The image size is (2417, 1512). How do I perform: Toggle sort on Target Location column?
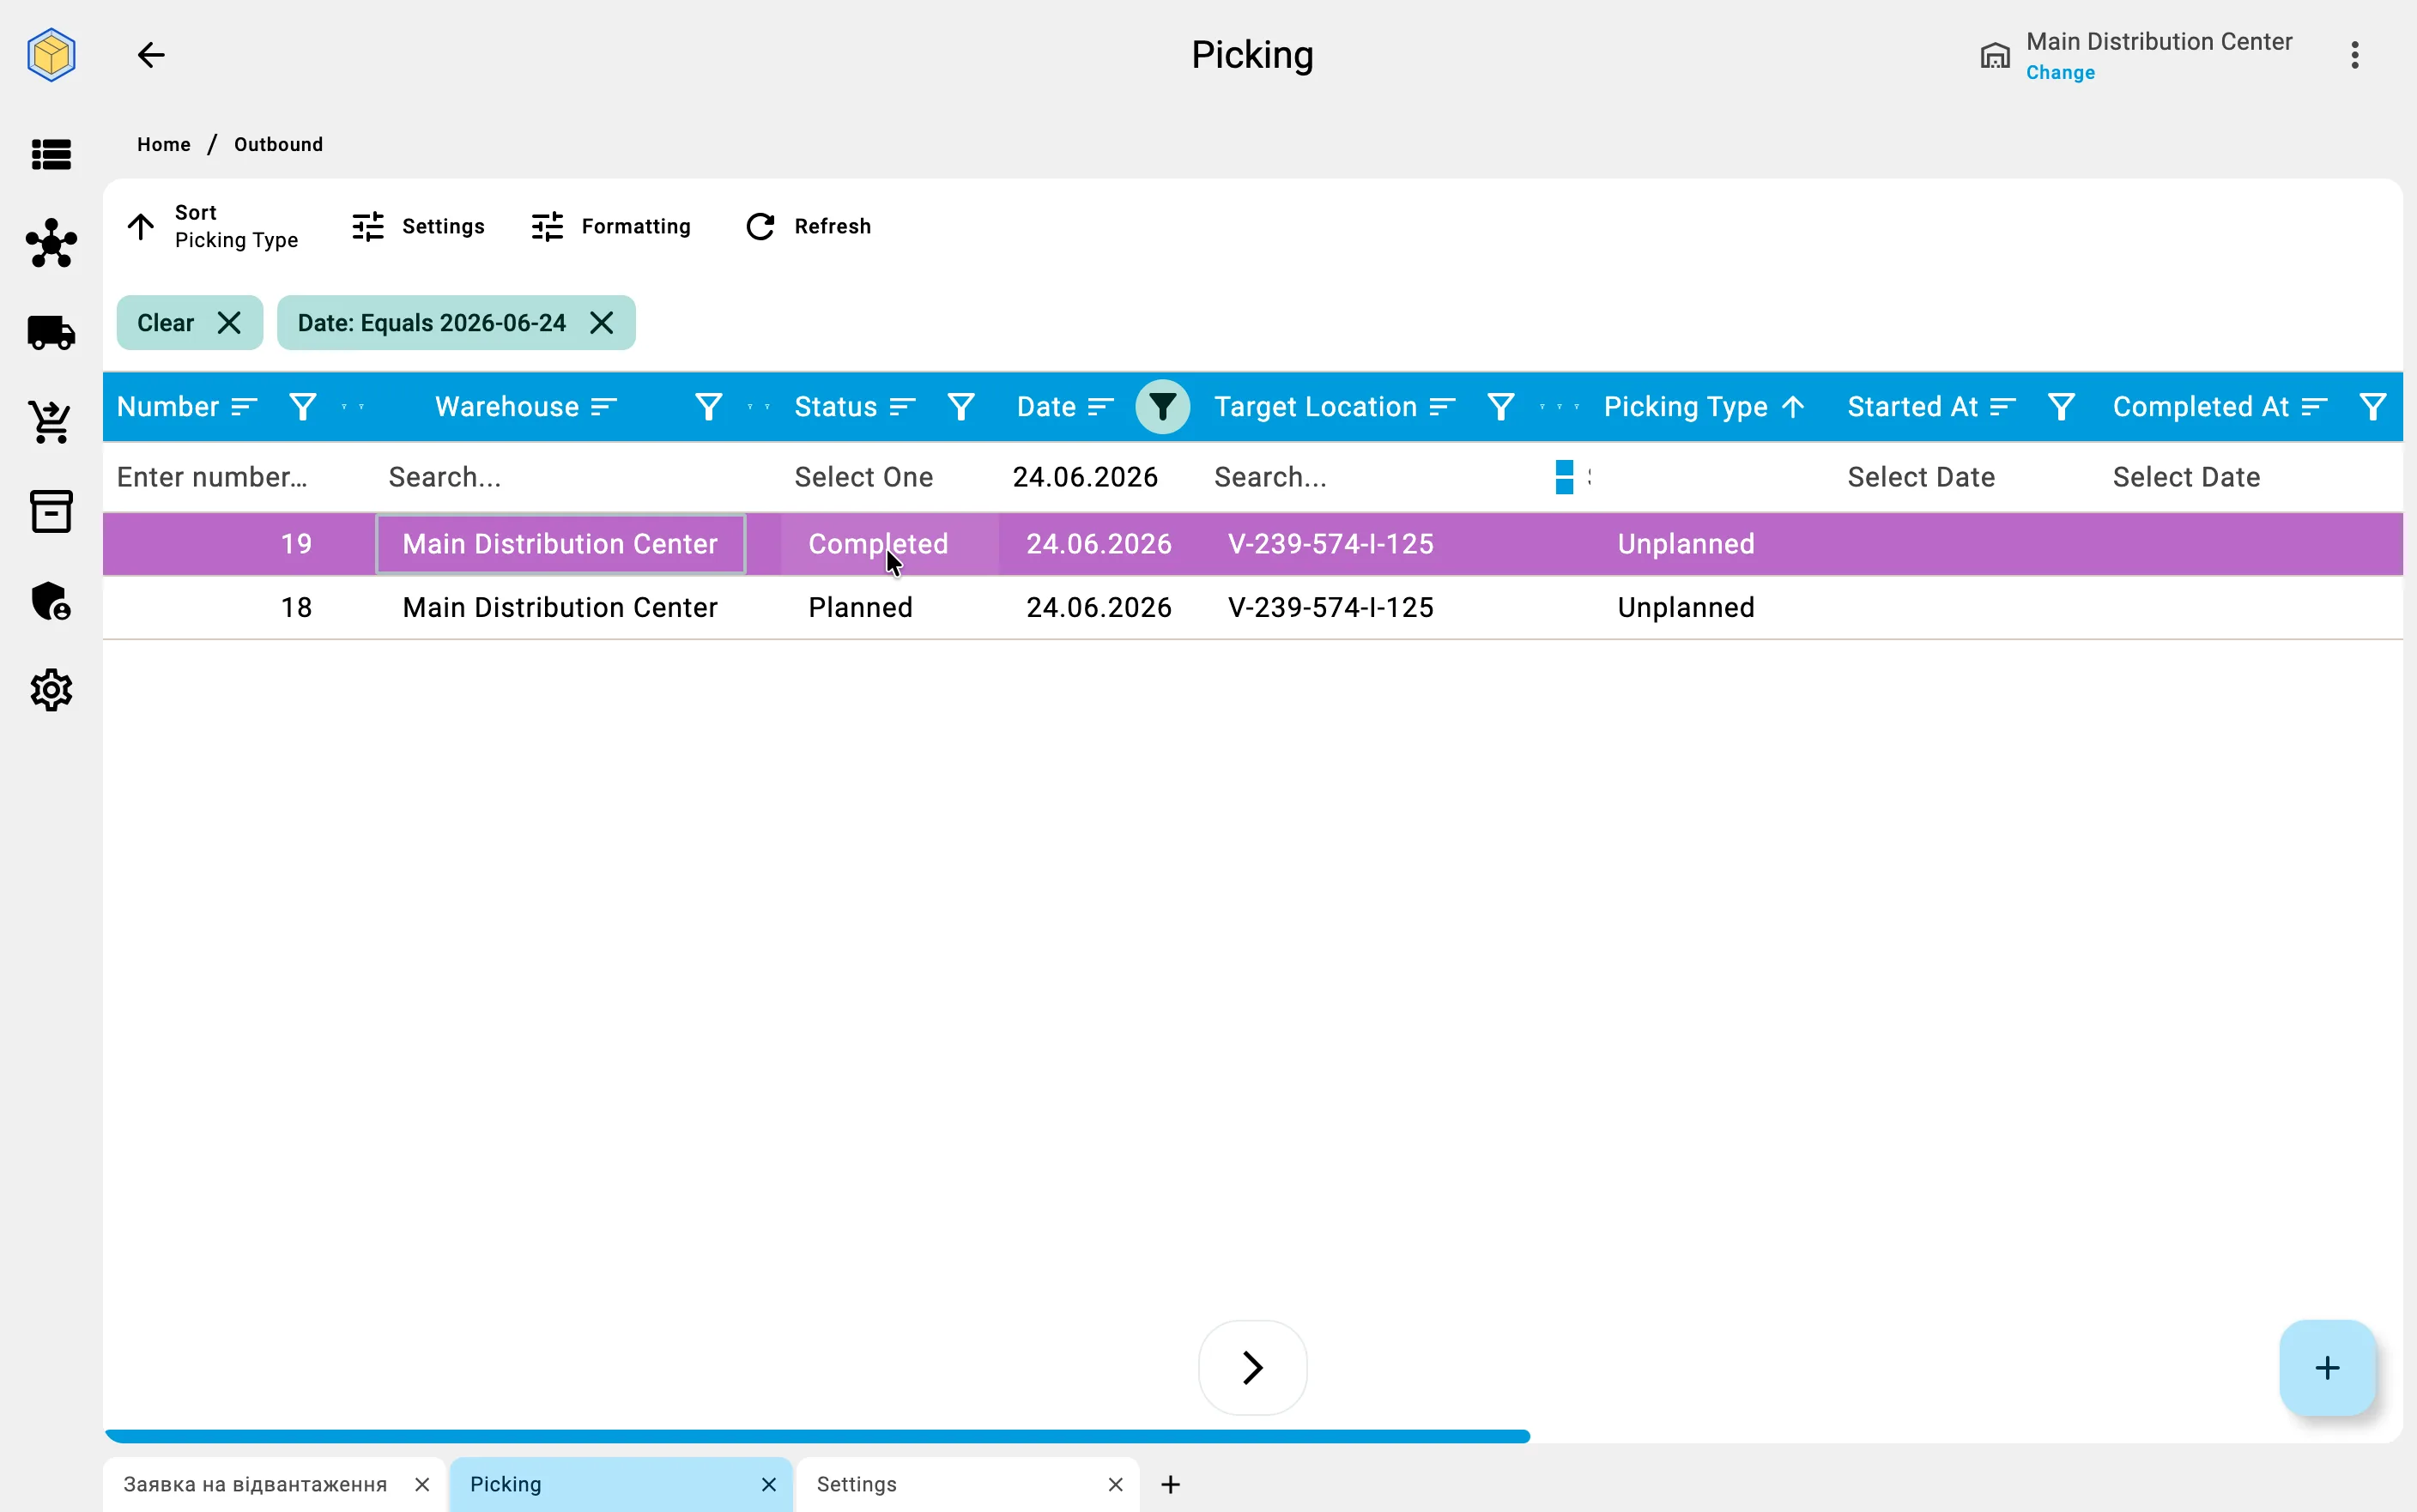pos(1442,407)
